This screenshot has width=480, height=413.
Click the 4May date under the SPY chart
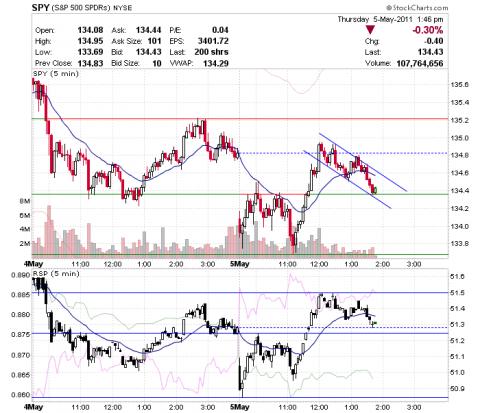(x=33, y=264)
